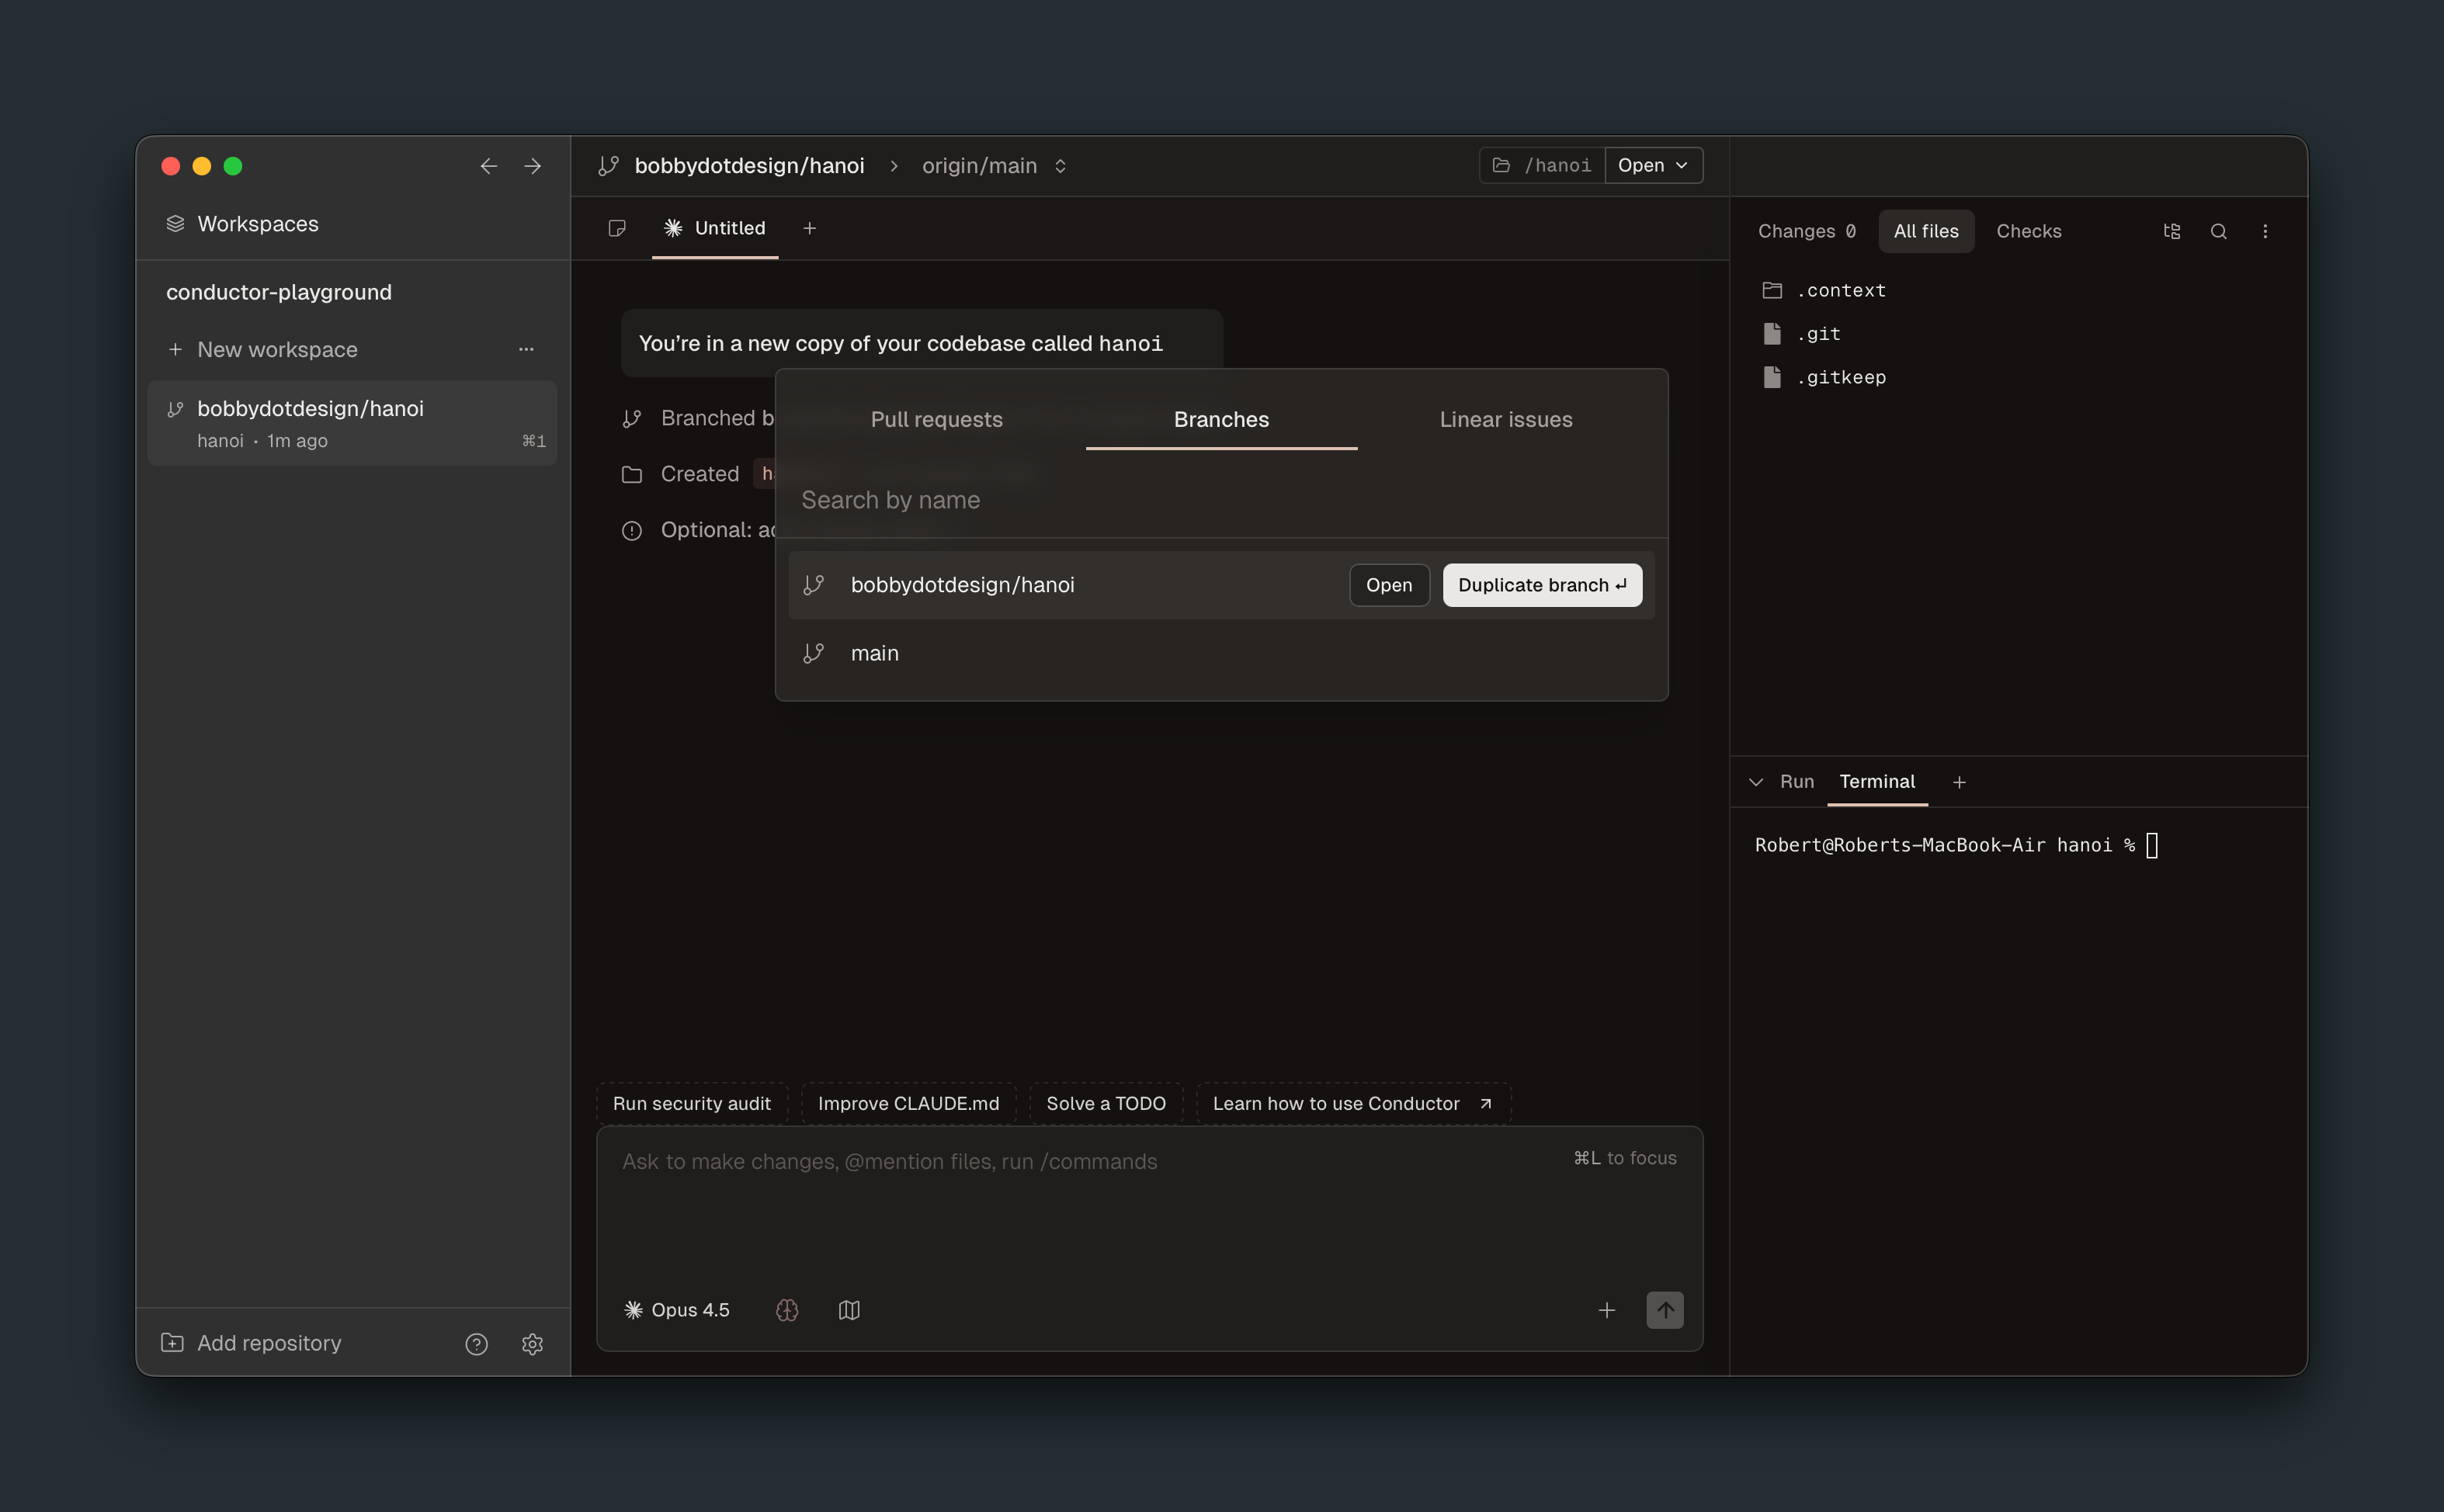
Task: Toggle plan mode map icon
Action: tap(849, 1310)
